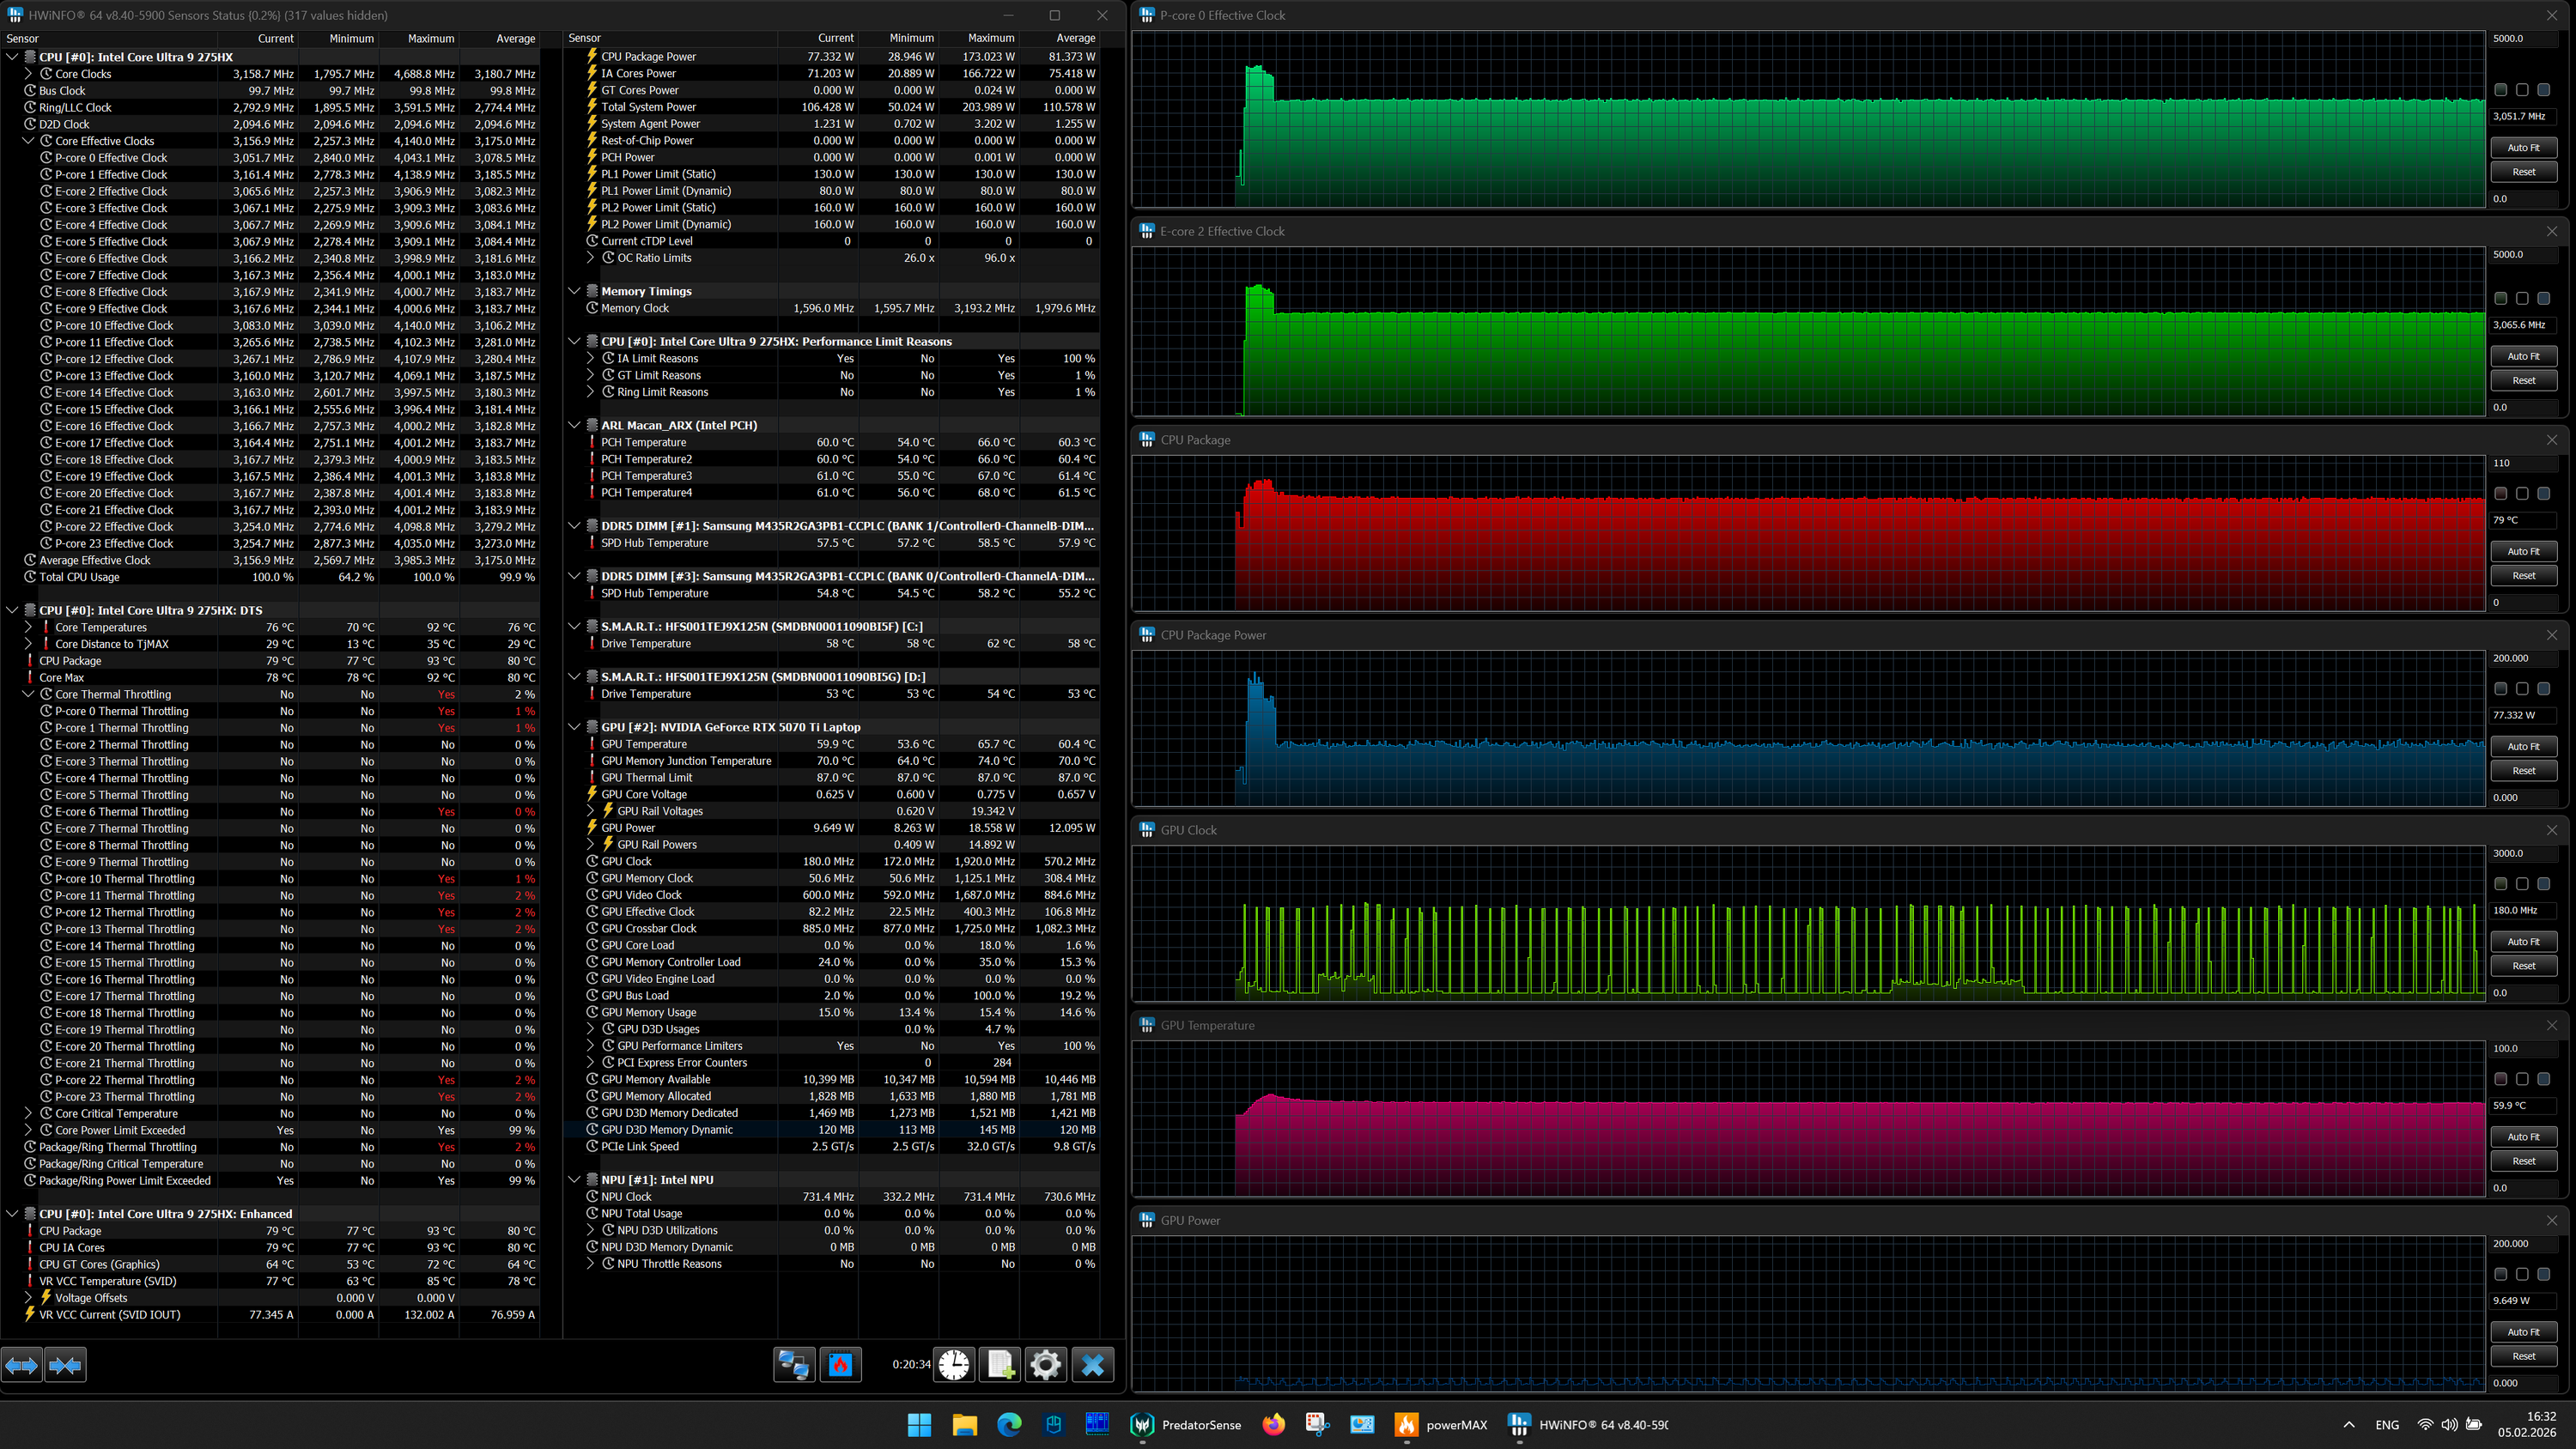Click the Average column header in right pane

(1075, 38)
